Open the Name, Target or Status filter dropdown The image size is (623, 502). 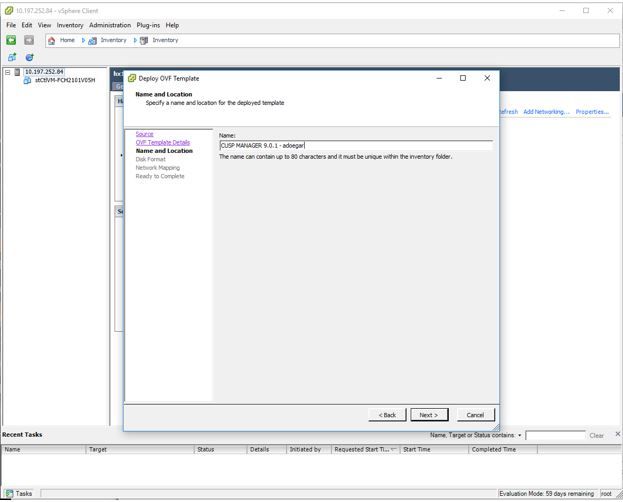pos(519,436)
